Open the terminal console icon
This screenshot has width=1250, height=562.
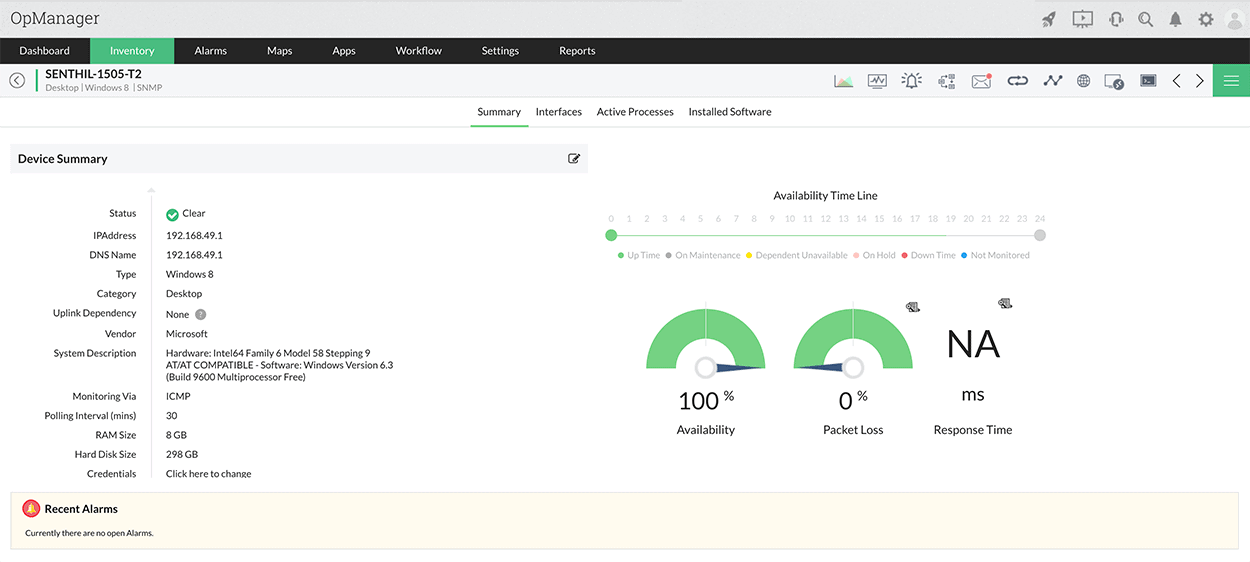(1148, 81)
